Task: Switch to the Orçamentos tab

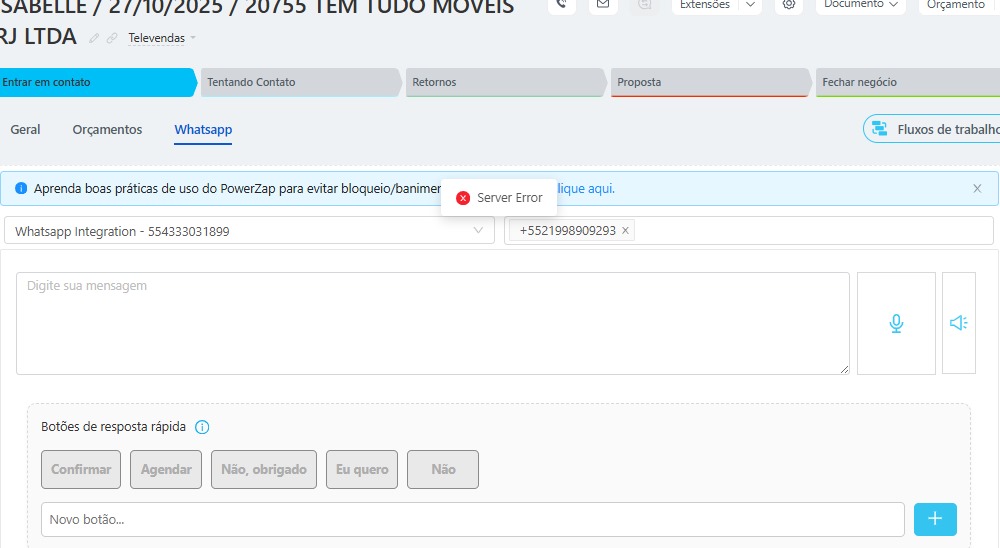Action: tap(107, 130)
